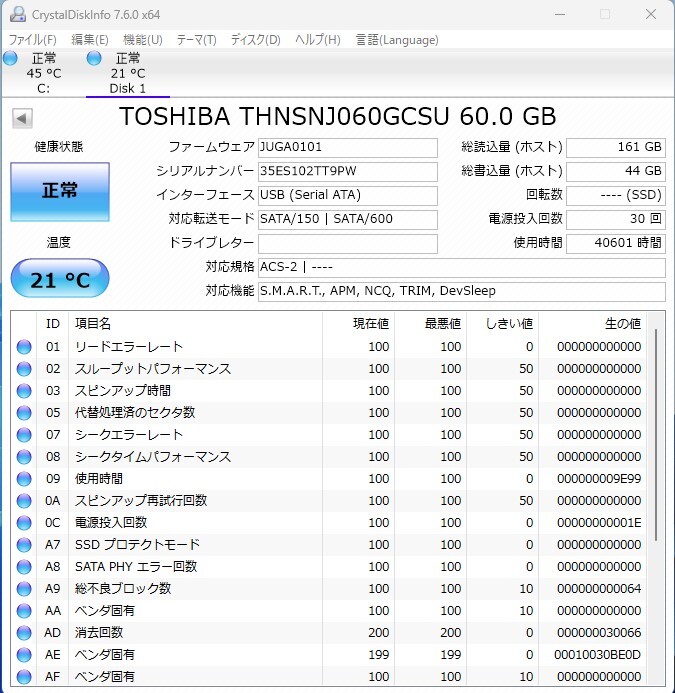Click the ACS-2 standard field

pyautogui.click(x=461, y=267)
